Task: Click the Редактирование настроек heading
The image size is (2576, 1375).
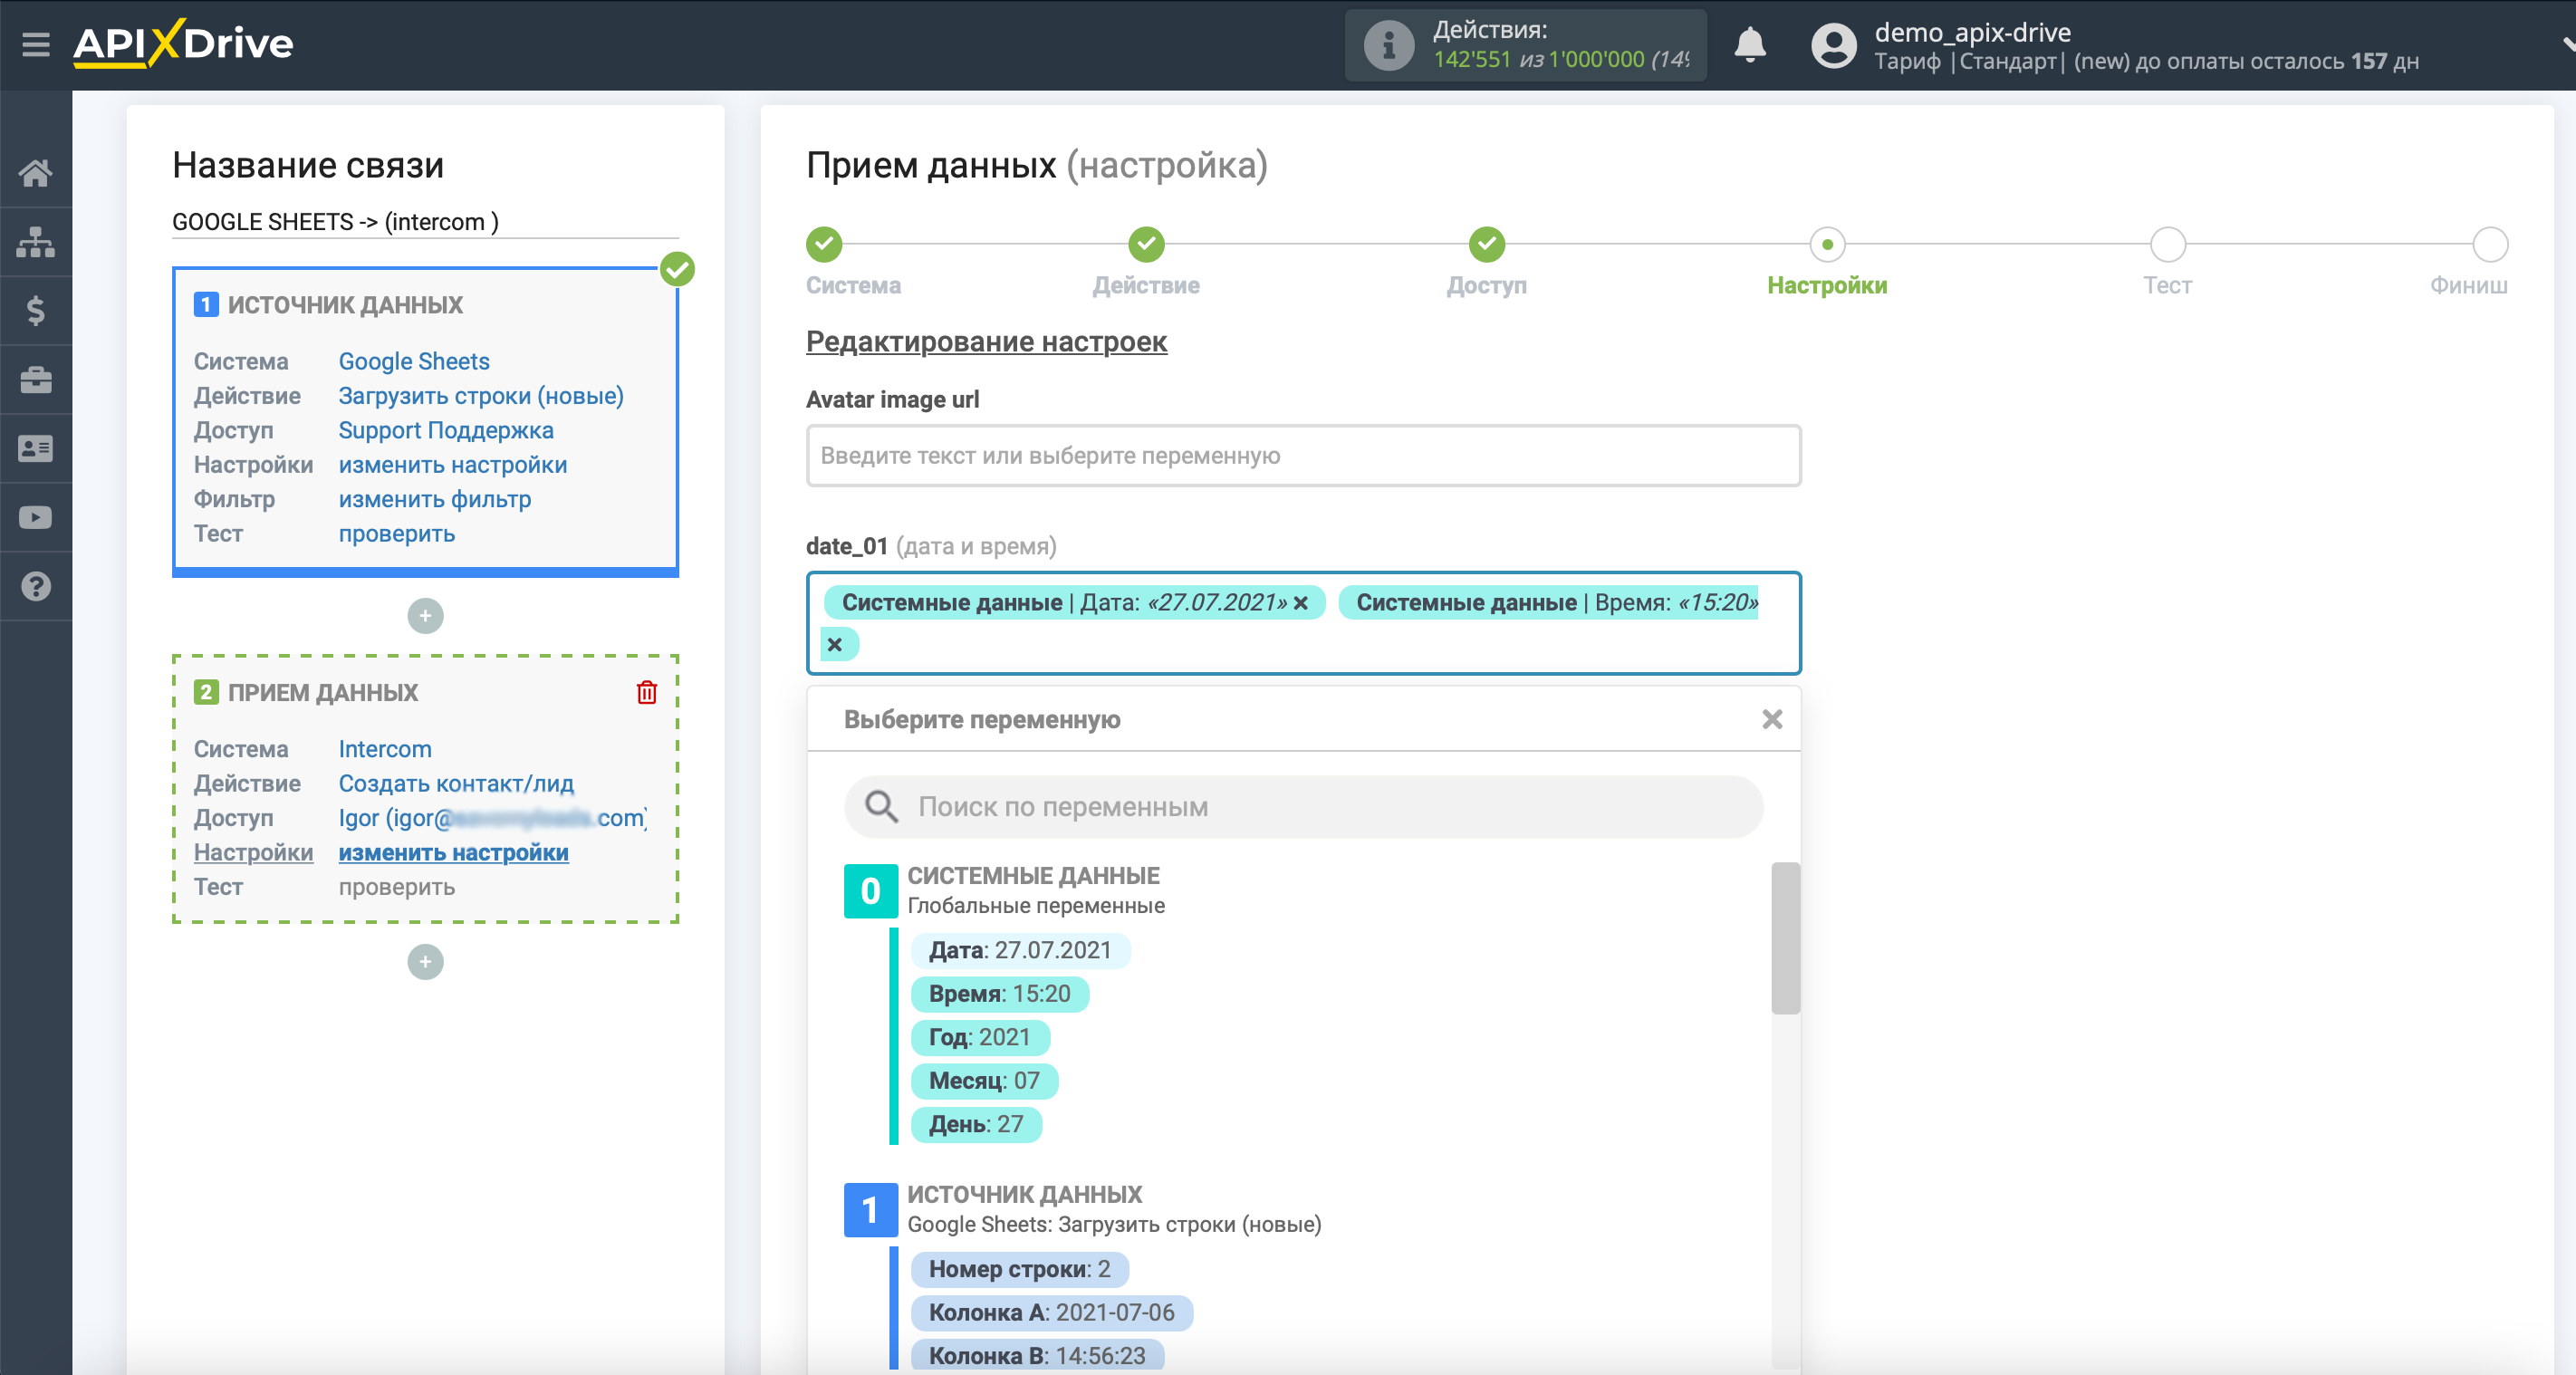Action: coord(986,342)
